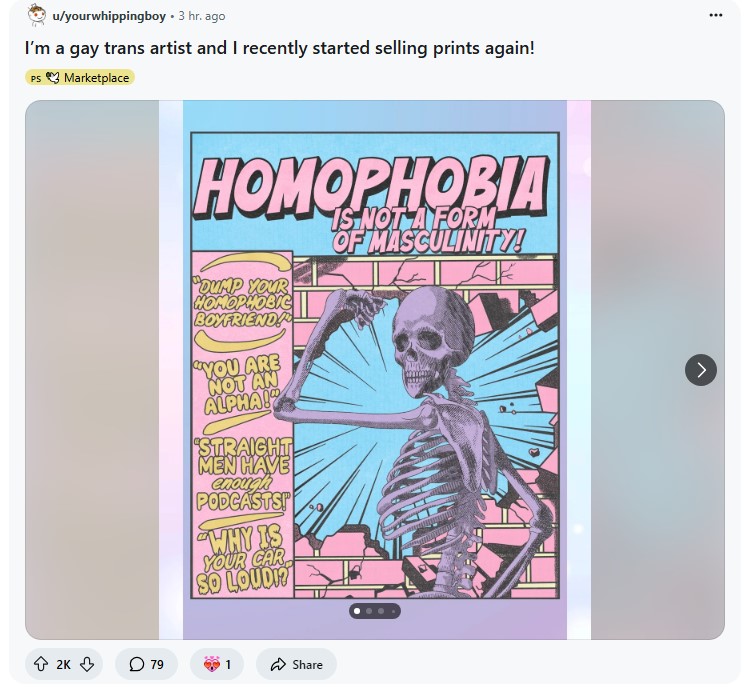Viewport: 745px width, 687px height.
Task: Click the 2K vote score
Action: (x=63, y=664)
